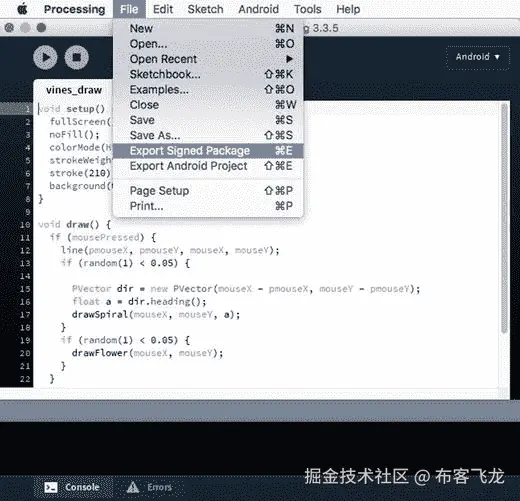This screenshot has height=501, width=520.
Task: Open the Android menu in the menu bar
Action: click(x=258, y=9)
